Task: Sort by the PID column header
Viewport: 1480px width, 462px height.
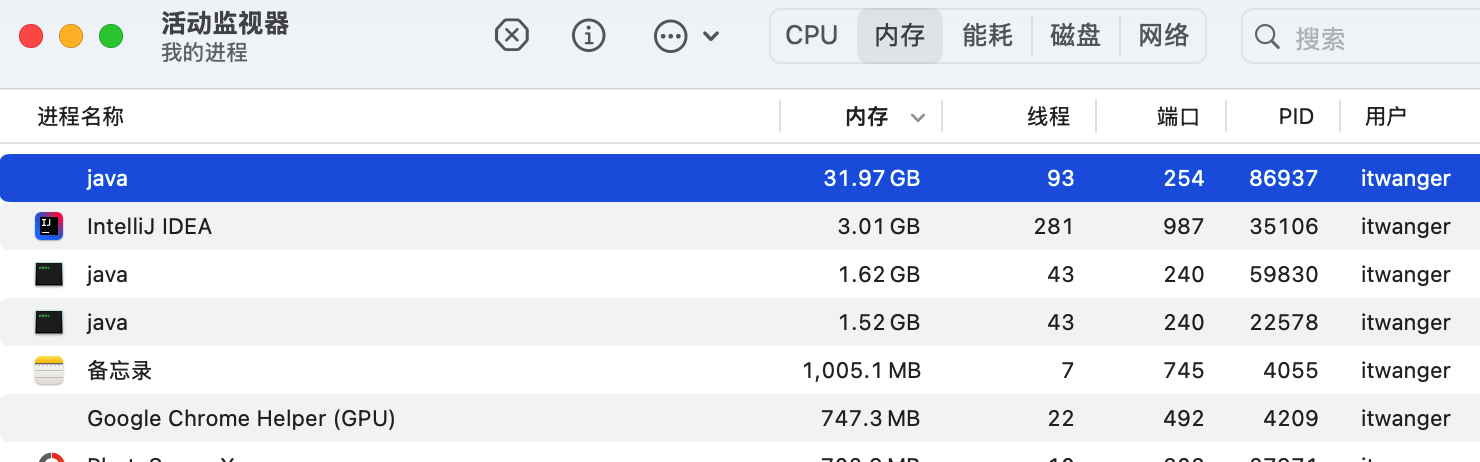Action: click(x=1295, y=117)
